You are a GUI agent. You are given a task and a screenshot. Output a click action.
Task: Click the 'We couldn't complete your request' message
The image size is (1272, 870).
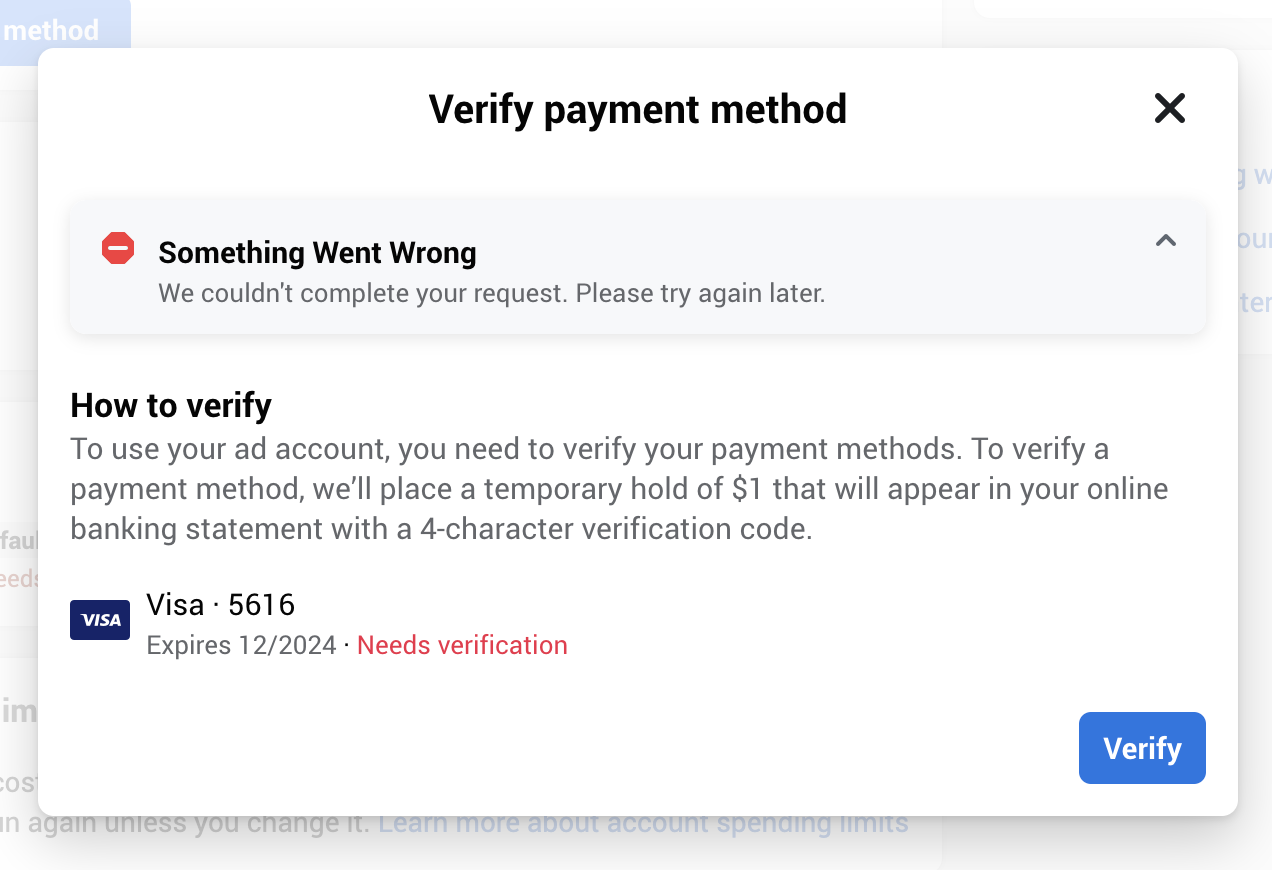point(364,294)
